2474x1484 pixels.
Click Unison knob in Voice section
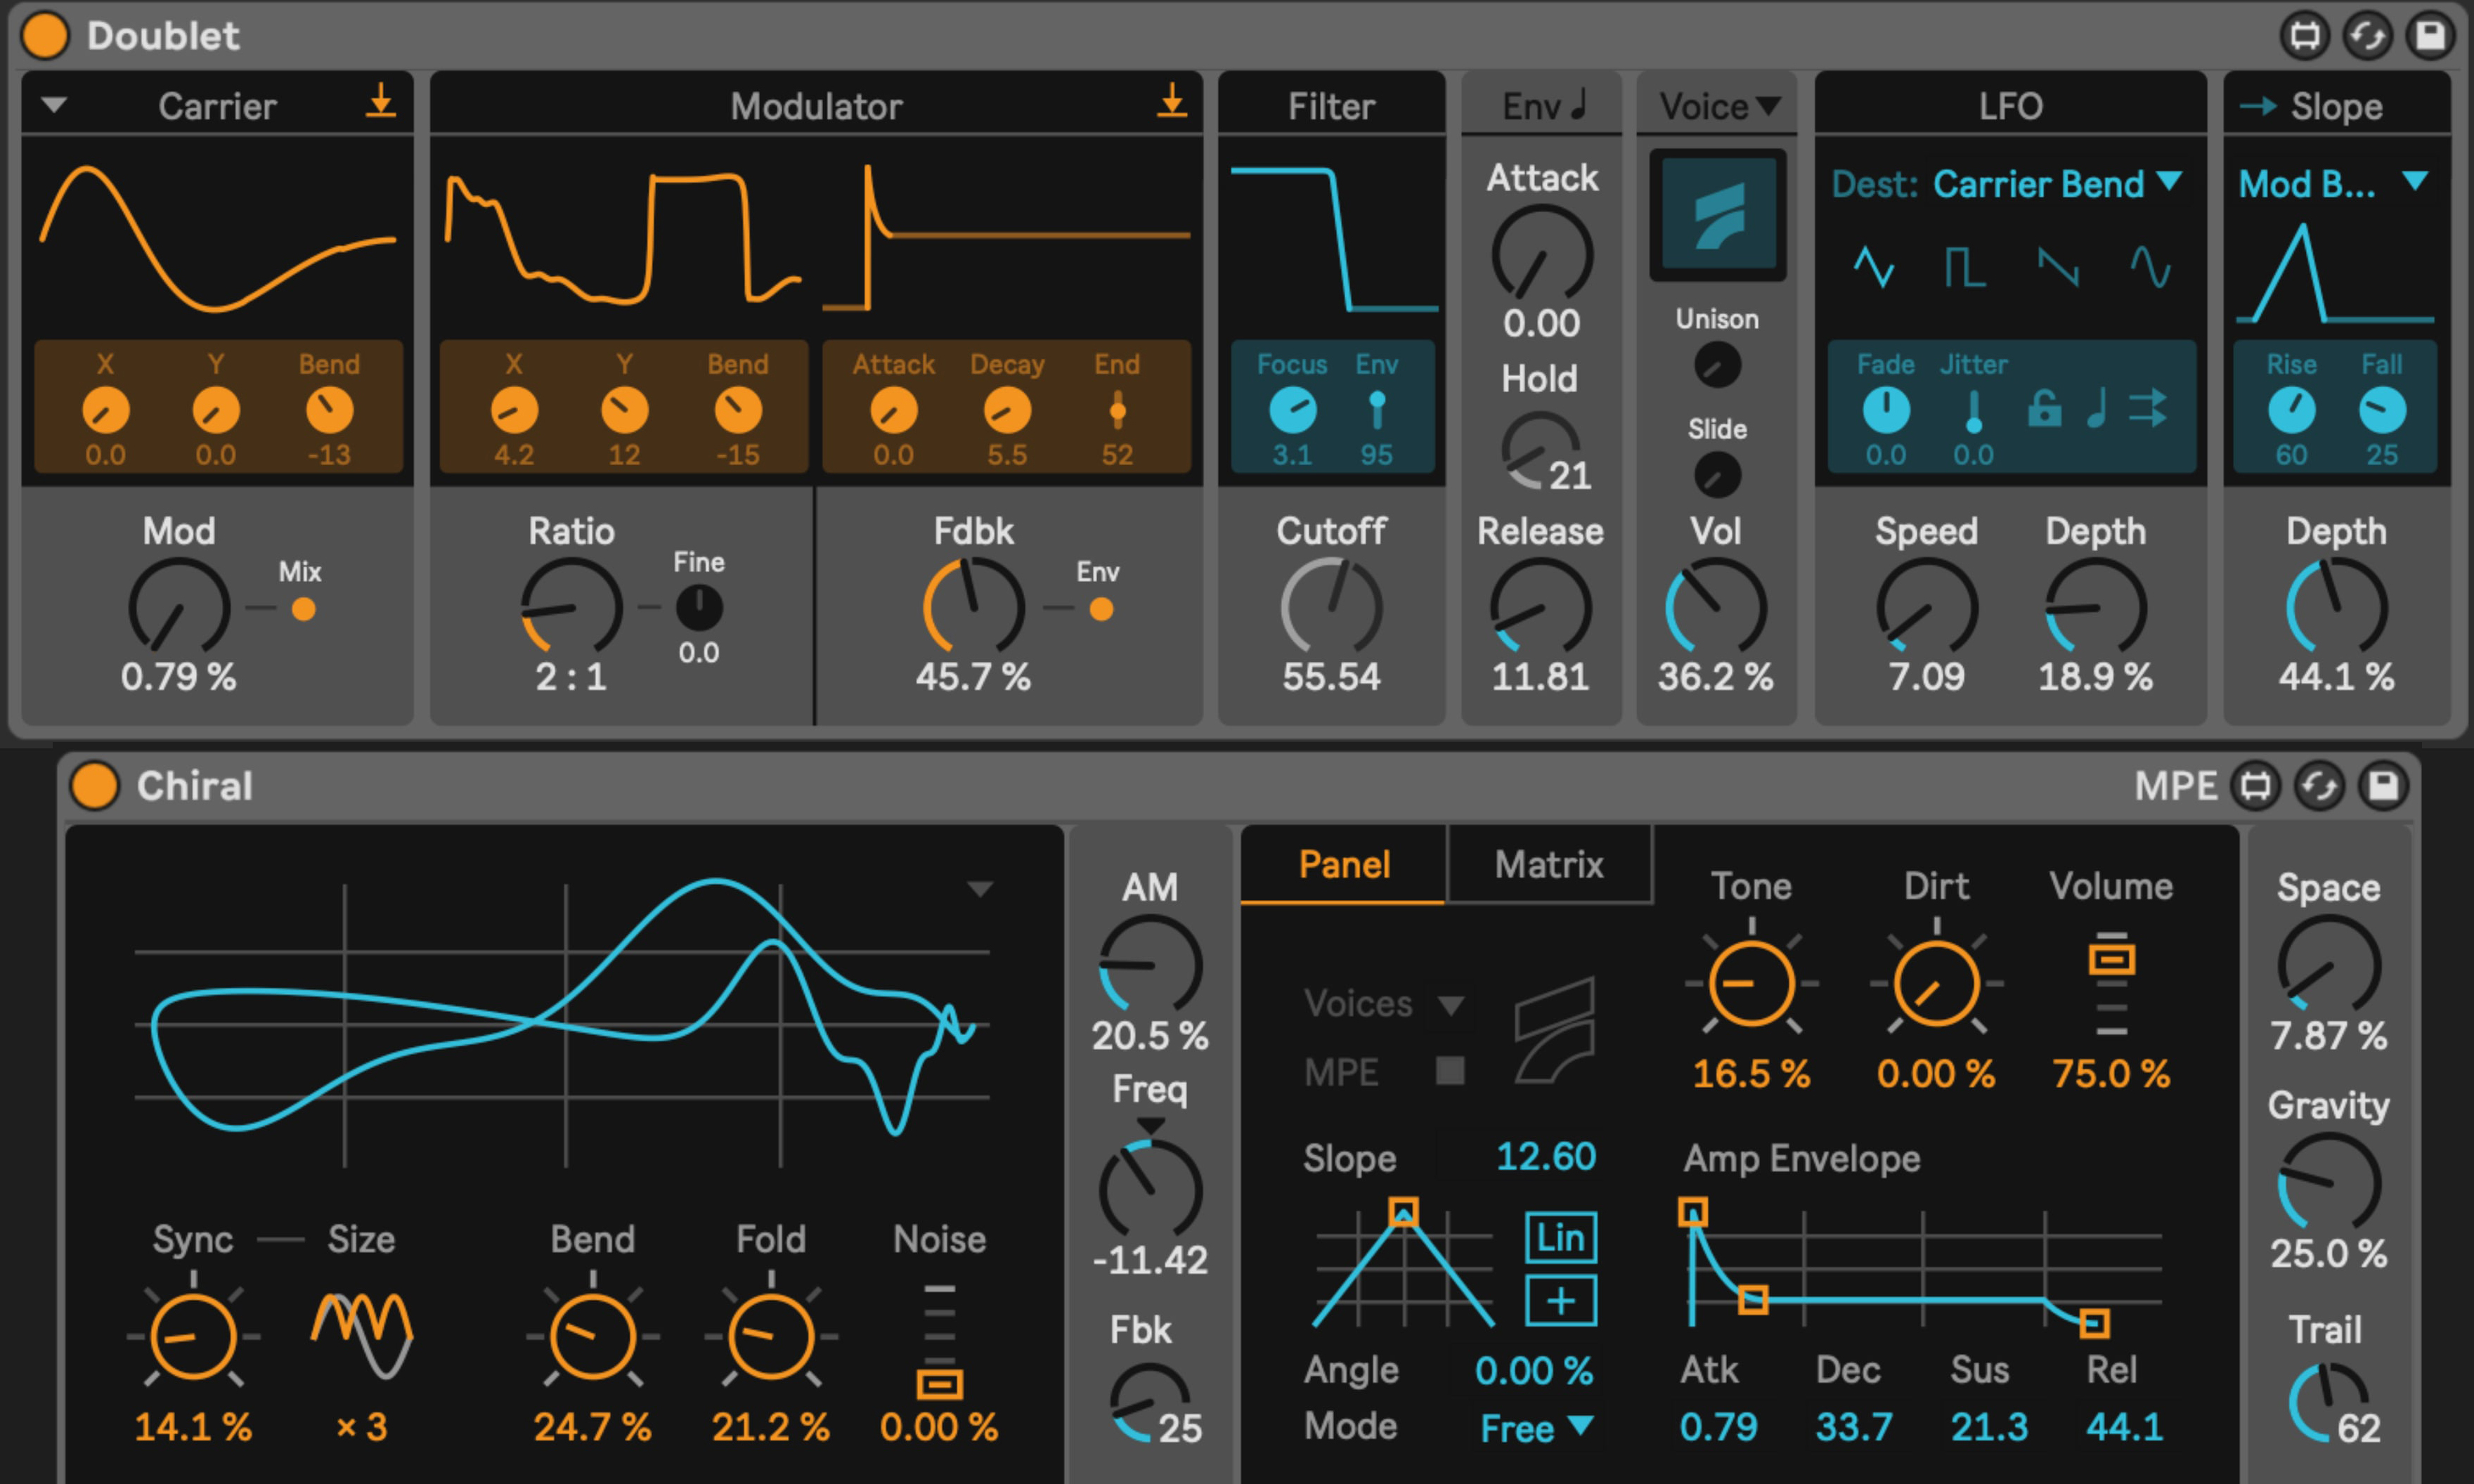click(x=1717, y=365)
